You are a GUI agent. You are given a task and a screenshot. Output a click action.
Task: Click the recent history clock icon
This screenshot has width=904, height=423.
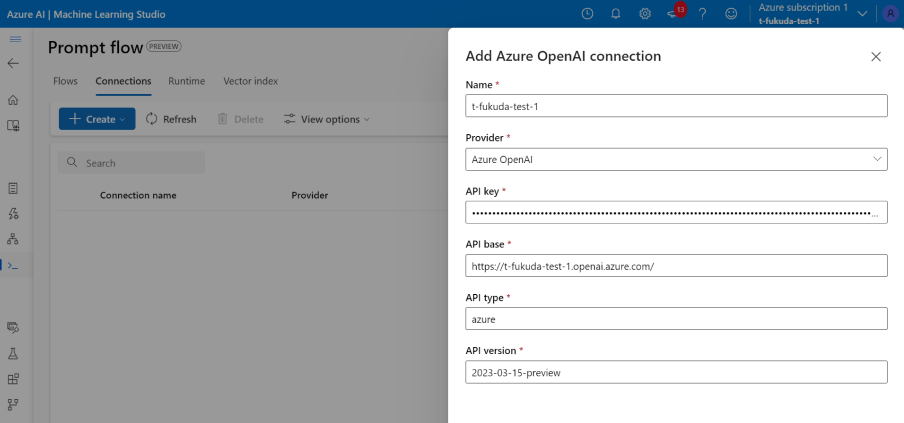pos(587,14)
